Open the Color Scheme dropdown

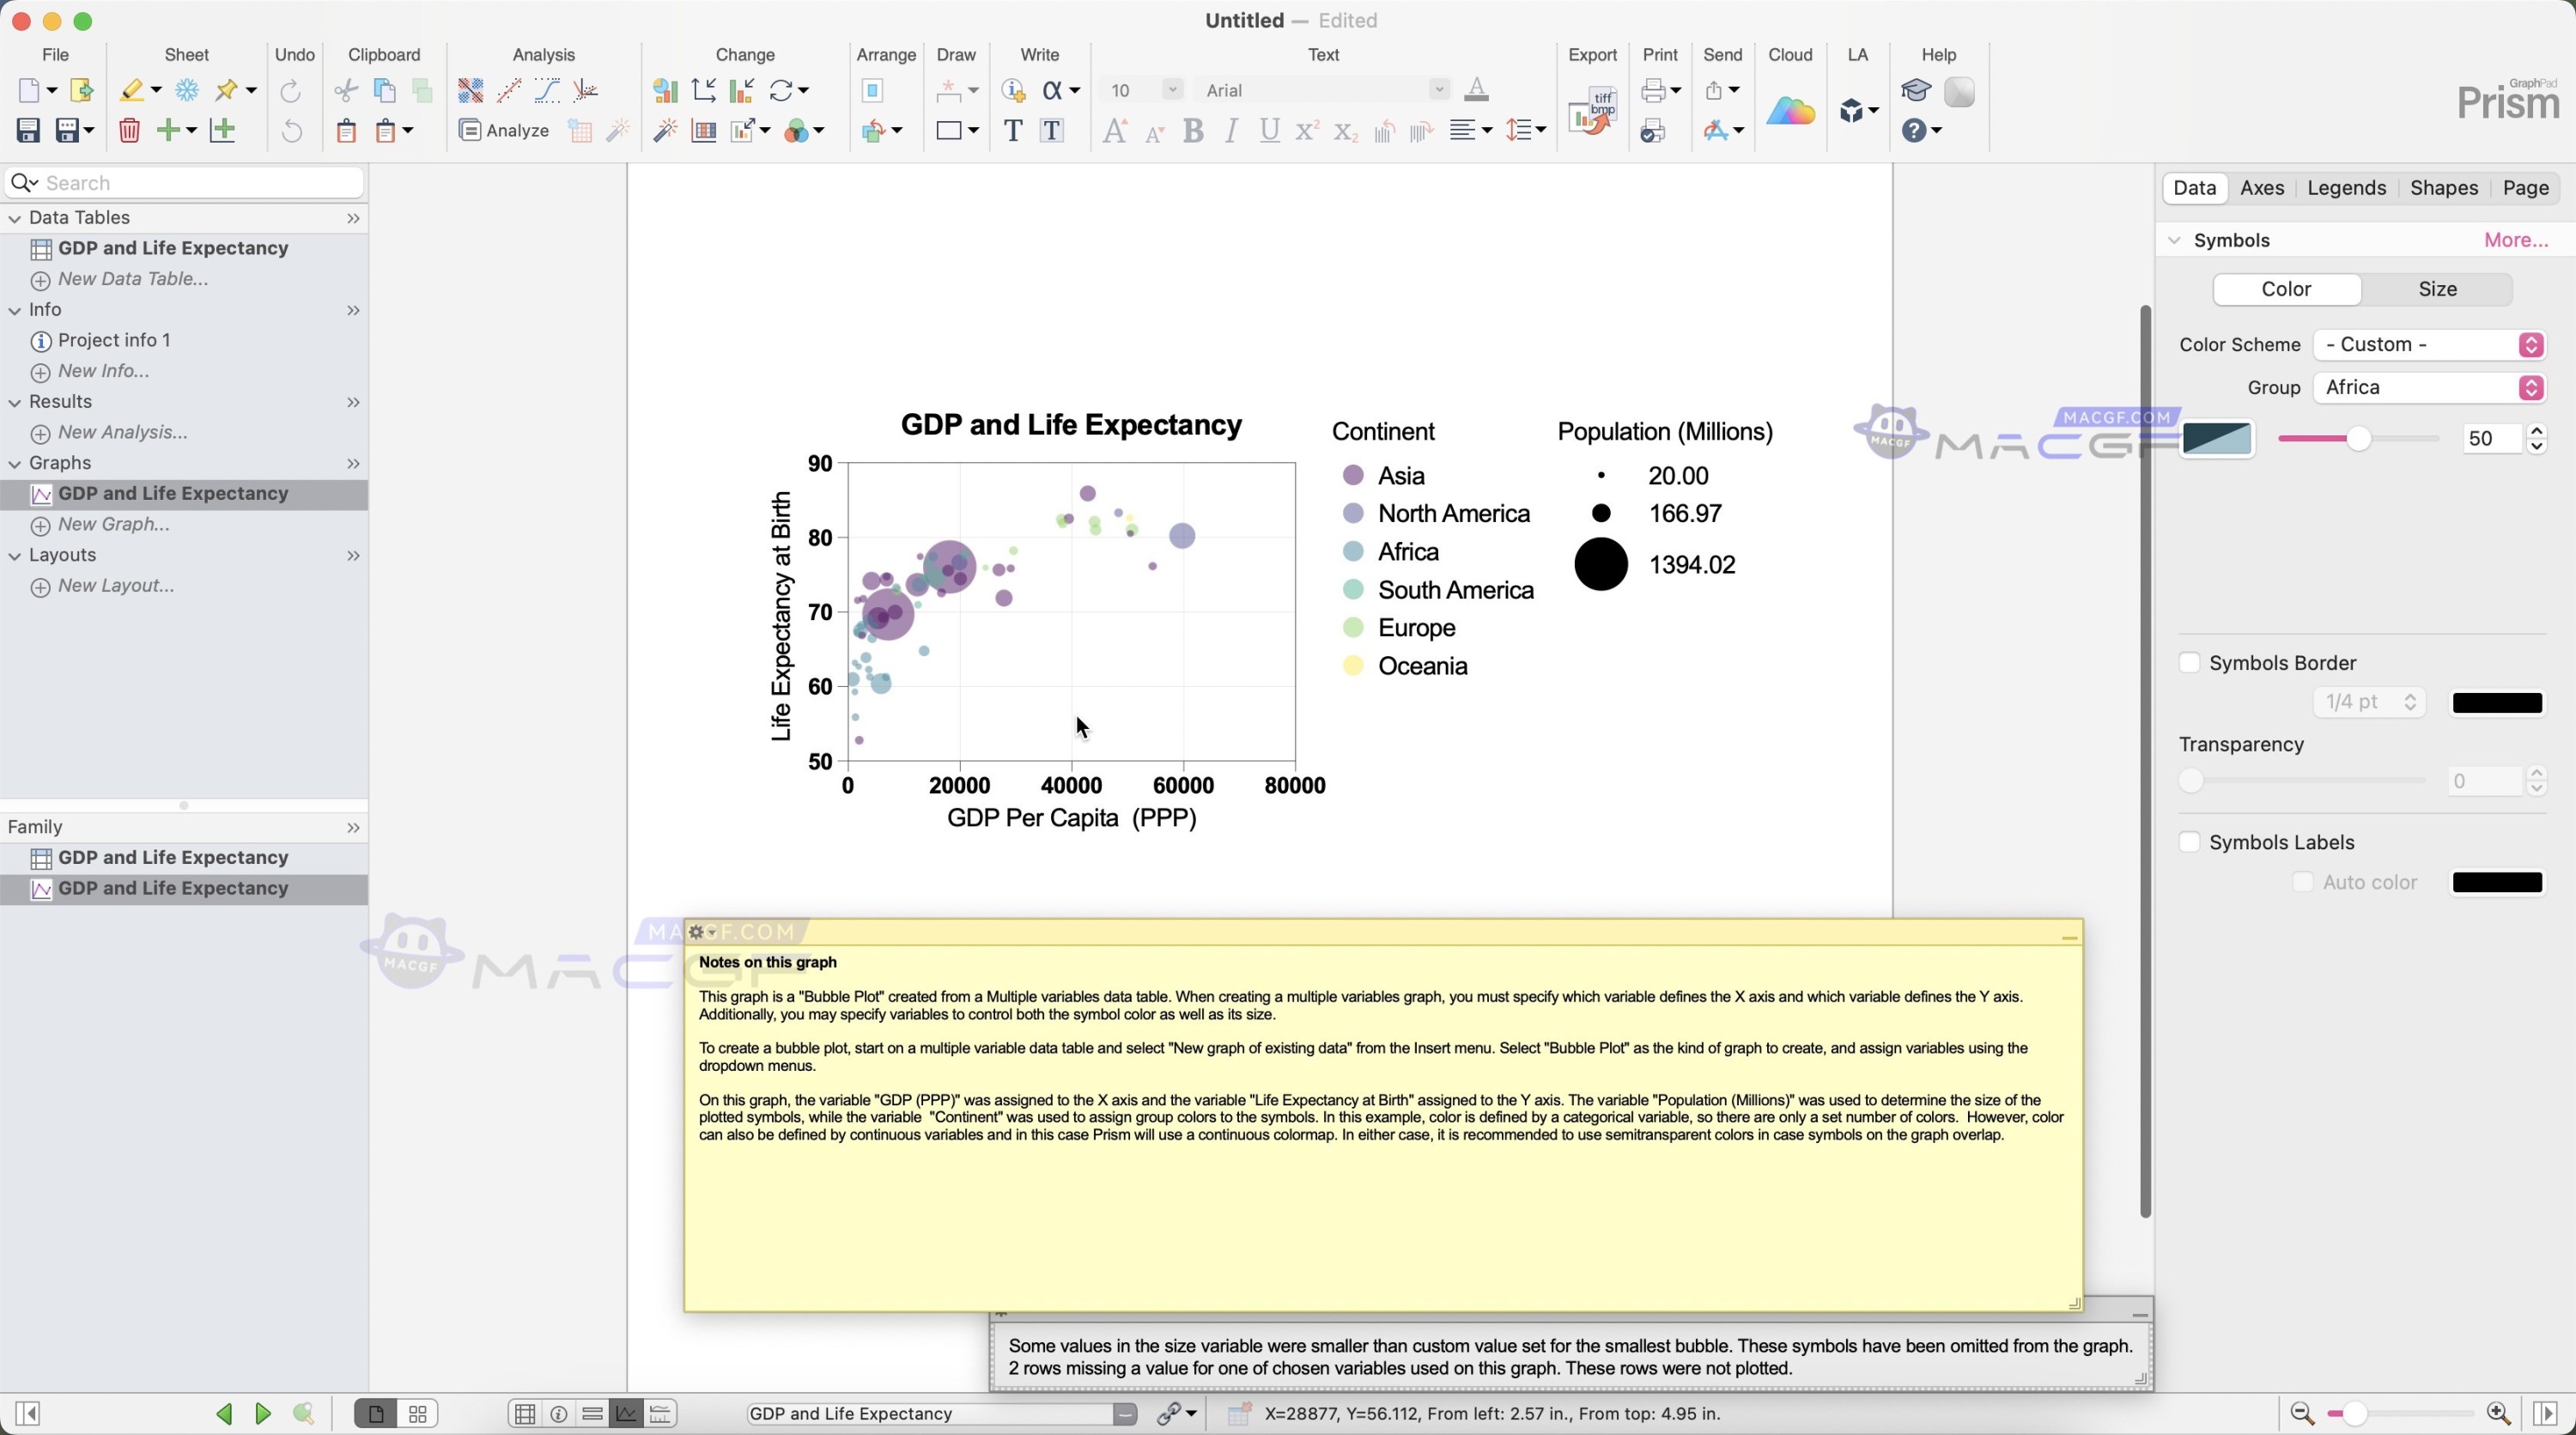[x=2429, y=345]
